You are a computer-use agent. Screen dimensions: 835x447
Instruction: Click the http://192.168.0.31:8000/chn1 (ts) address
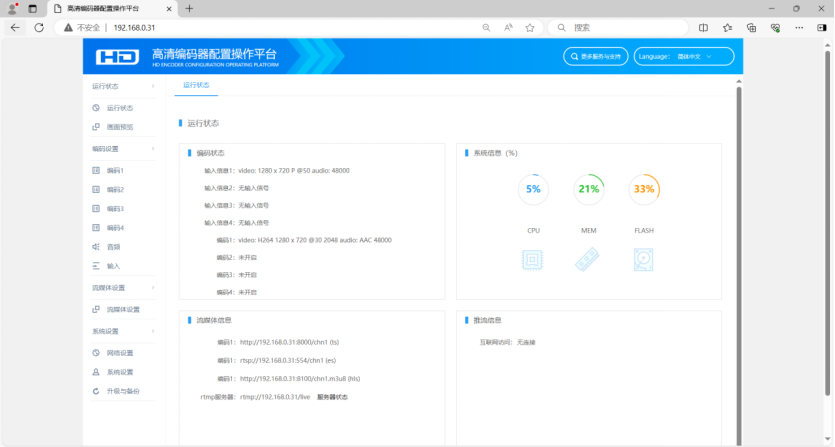click(x=289, y=342)
